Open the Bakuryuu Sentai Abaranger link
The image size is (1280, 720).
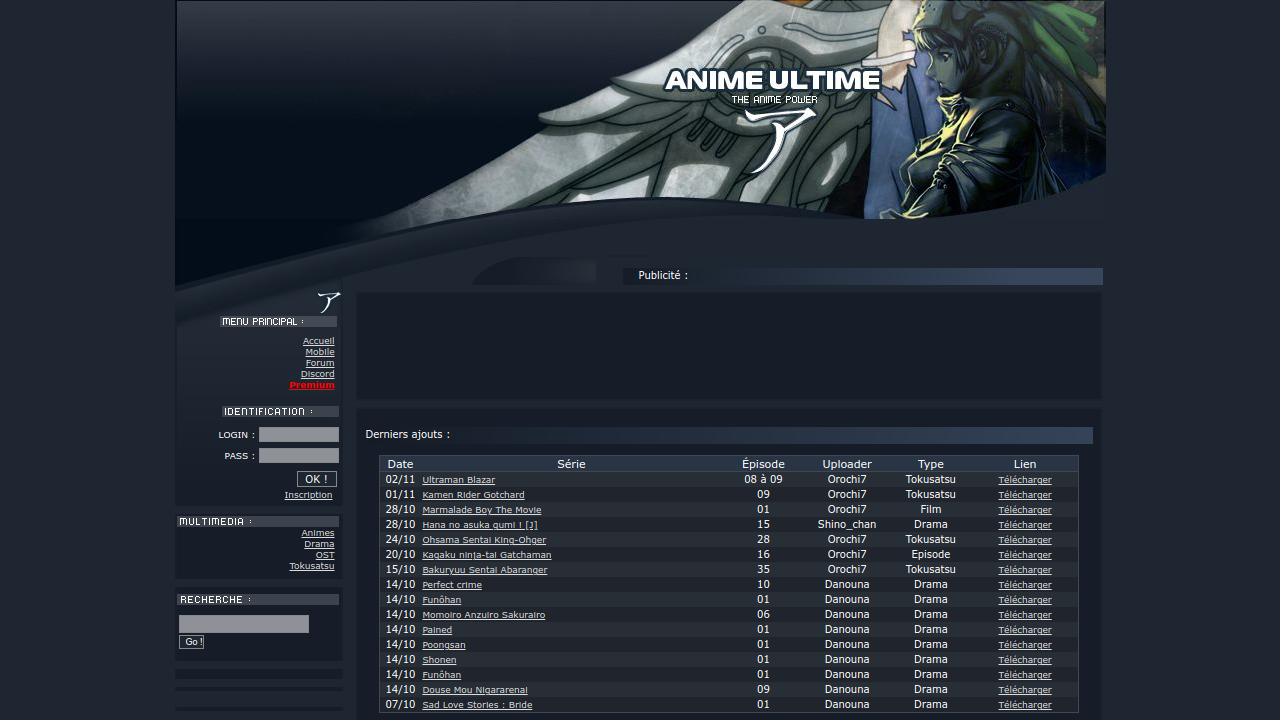tap(485, 570)
